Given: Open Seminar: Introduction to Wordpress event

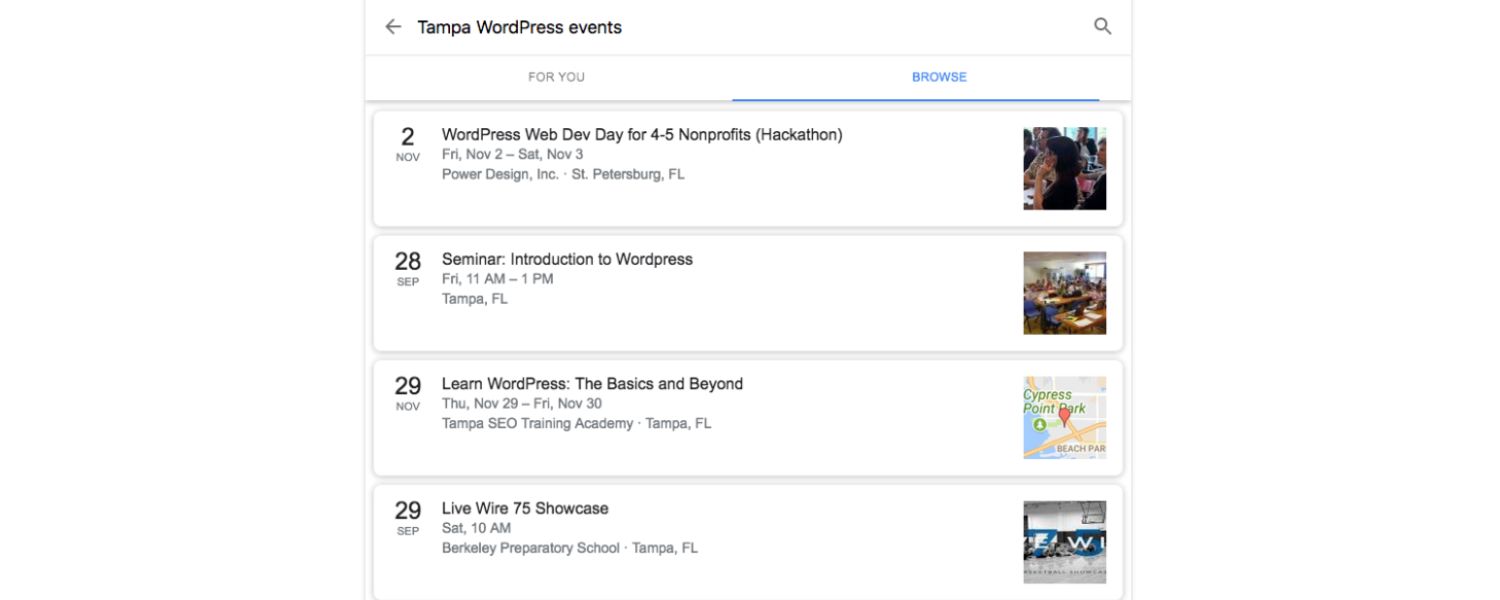Looking at the screenshot, I should (567, 259).
